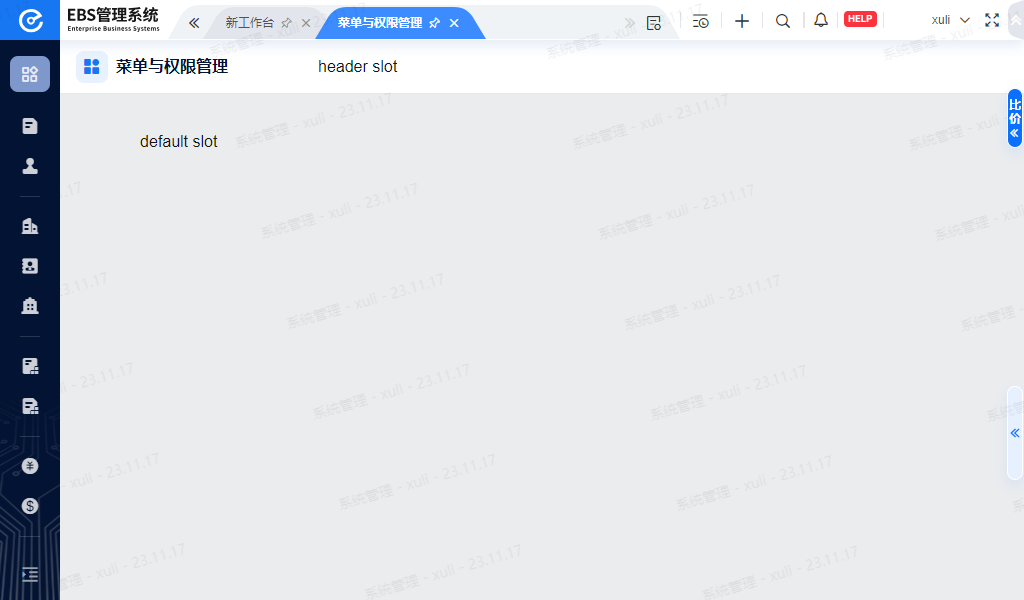The image size is (1024, 600).
Task: Click the dollar currency sidebar icon
Action: click(30, 506)
